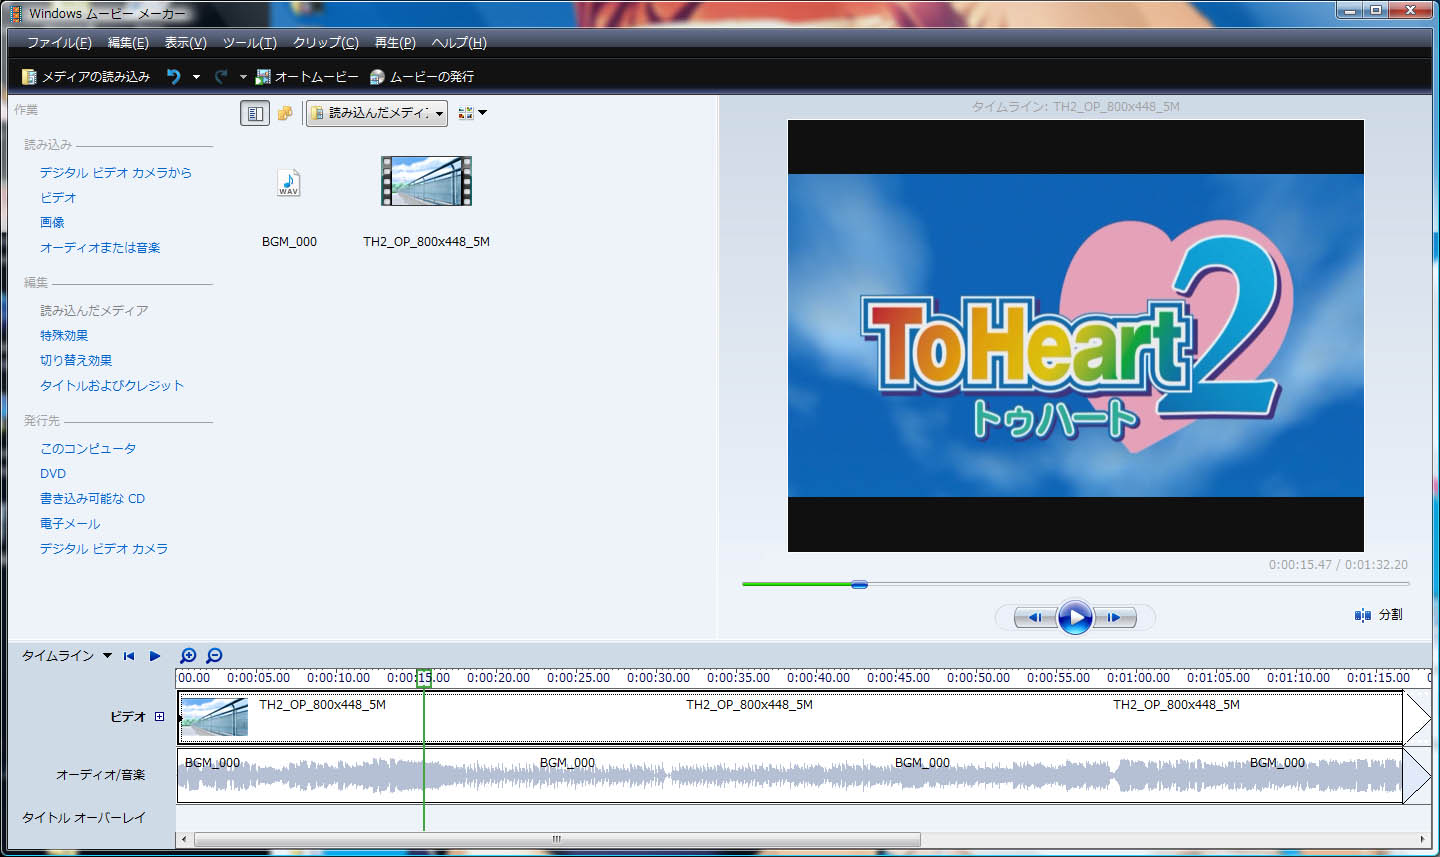Click the オーディオまたは音楽 import link
This screenshot has height=857, width=1440.
pyautogui.click(x=100, y=247)
